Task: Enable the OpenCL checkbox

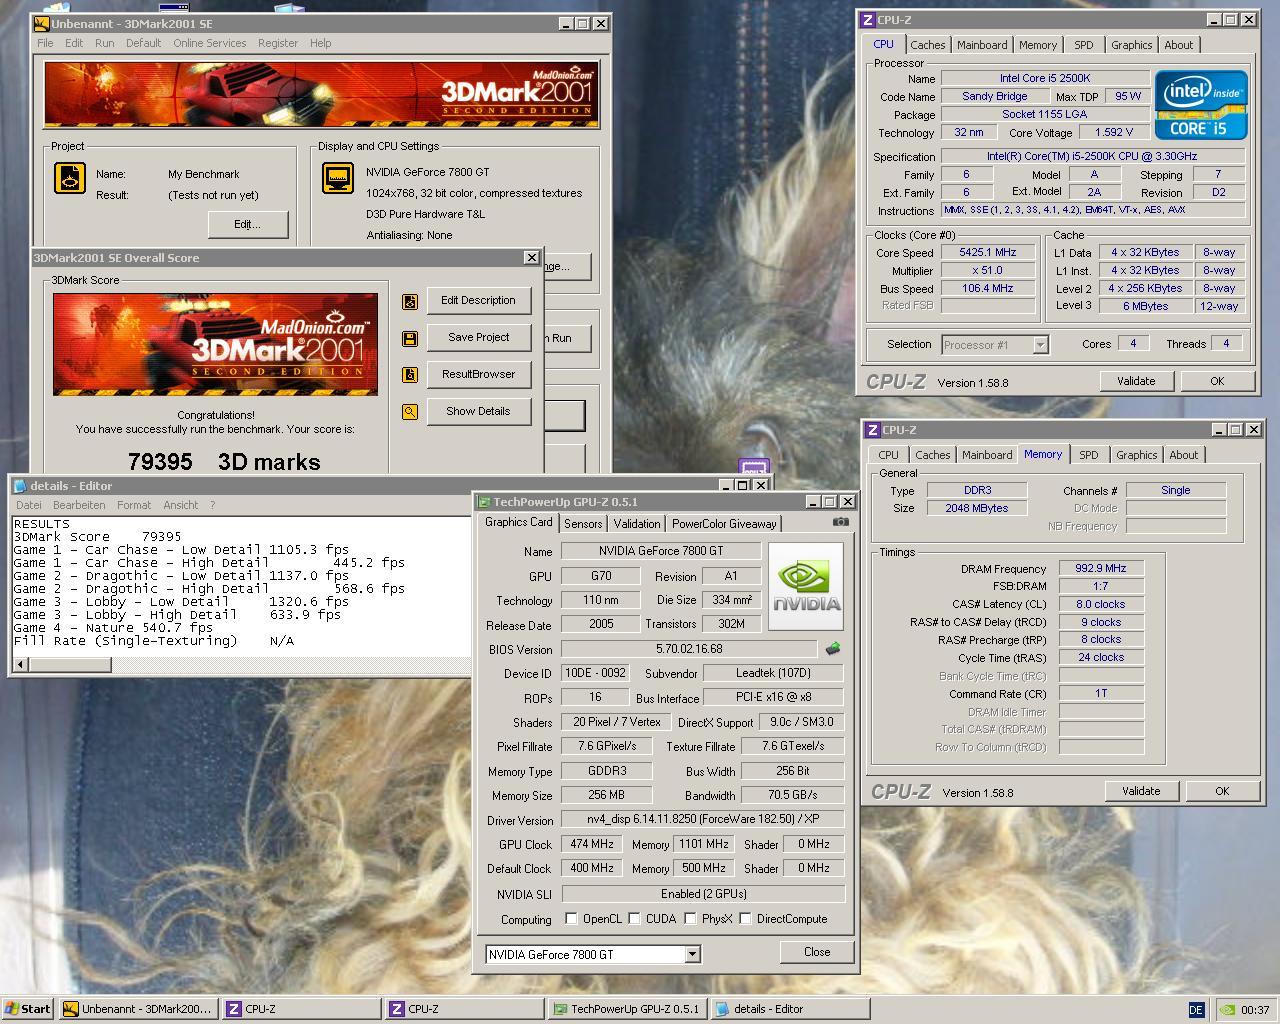Action: click(571, 919)
